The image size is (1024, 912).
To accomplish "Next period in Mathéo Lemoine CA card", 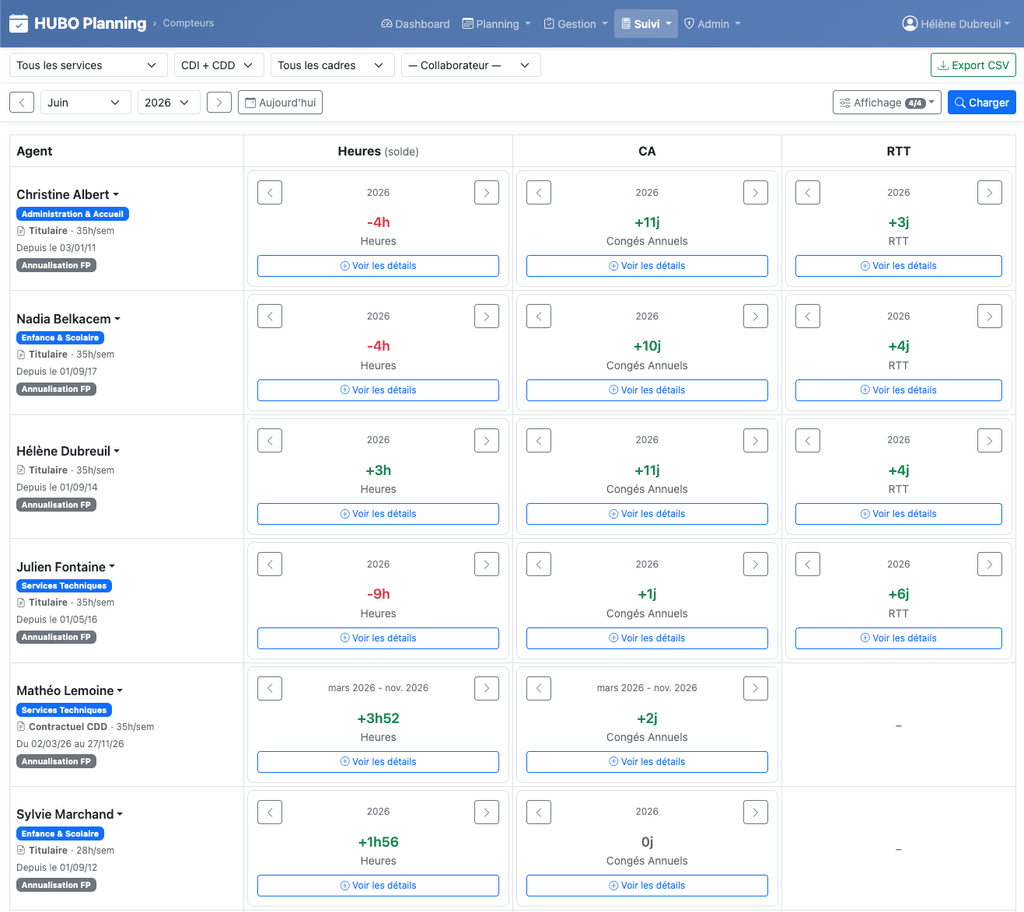I will [756, 688].
